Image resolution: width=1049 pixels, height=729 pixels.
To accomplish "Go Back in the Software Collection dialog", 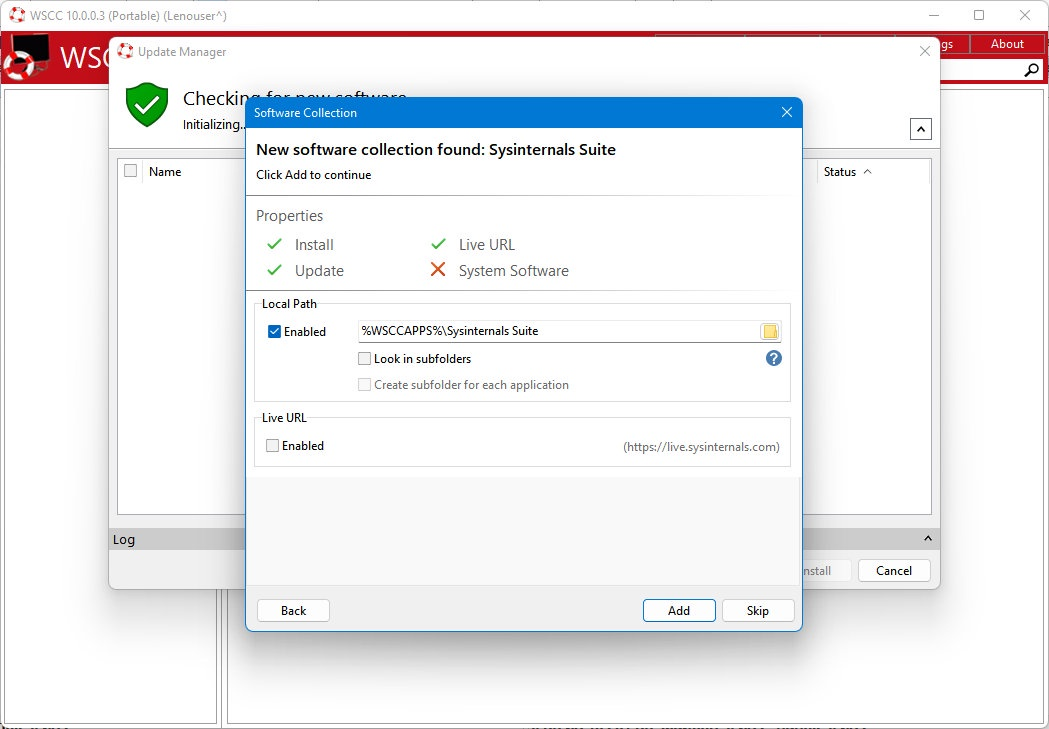I will click(293, 611).
